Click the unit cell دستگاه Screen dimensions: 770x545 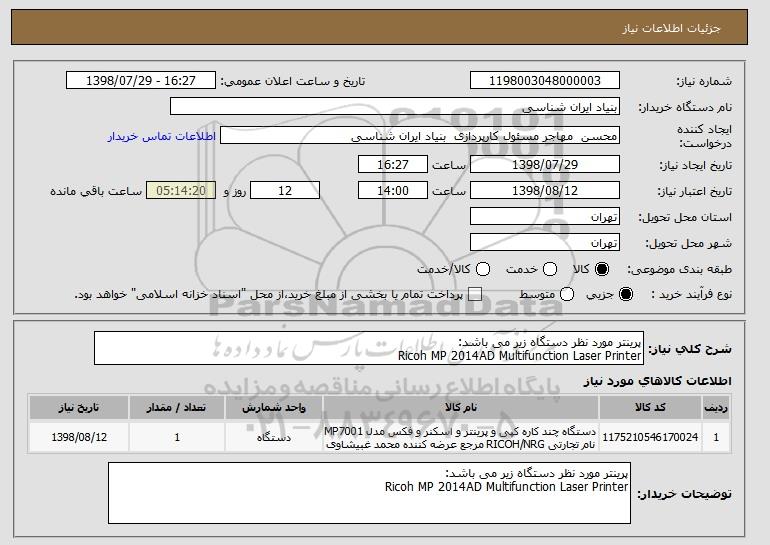[274, 437]
